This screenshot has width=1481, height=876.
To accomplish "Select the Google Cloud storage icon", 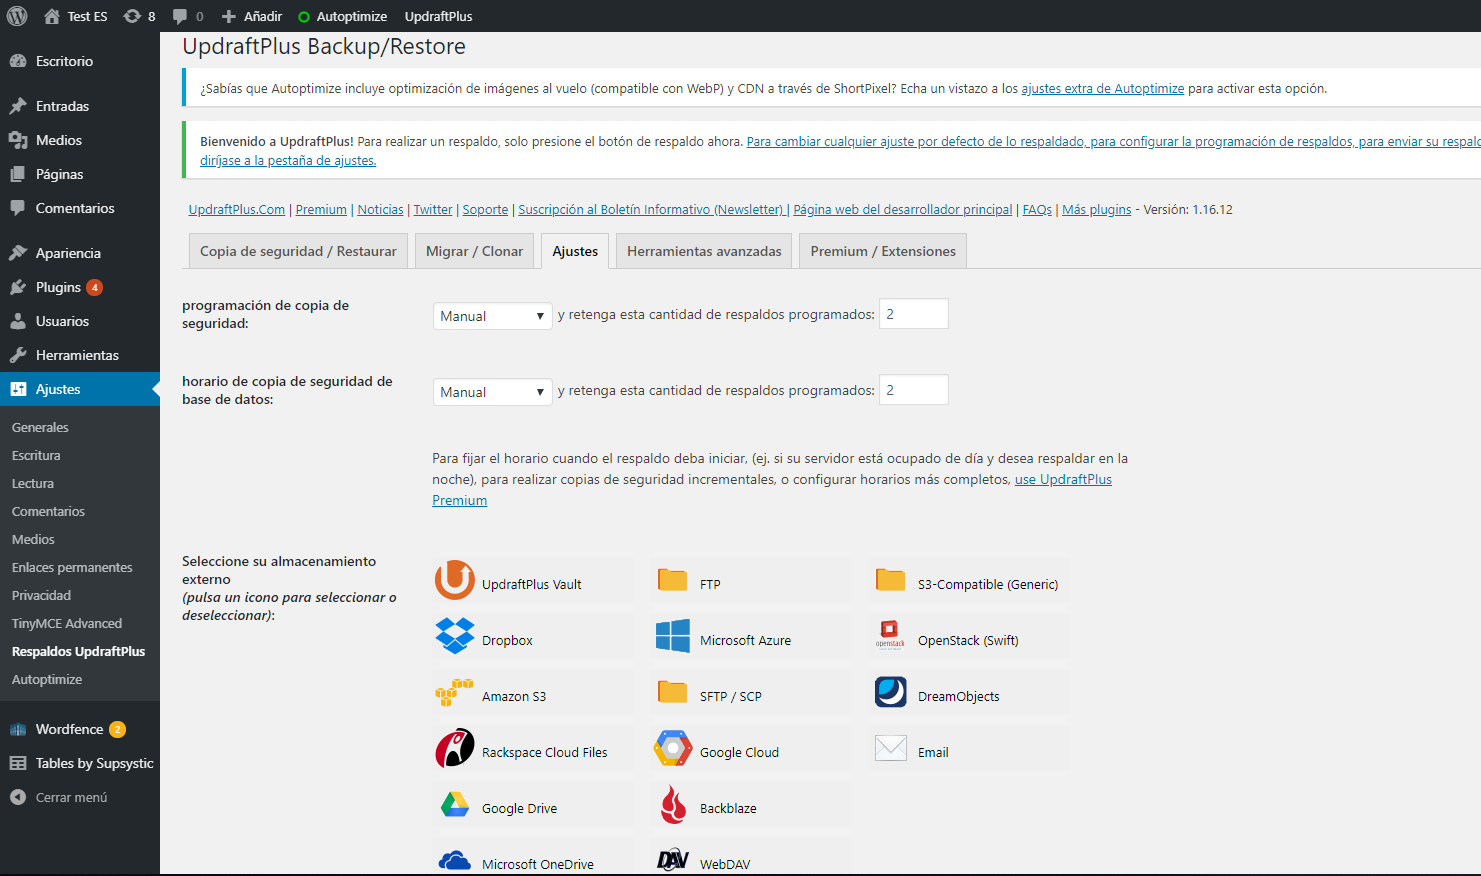I will (673, 749).
